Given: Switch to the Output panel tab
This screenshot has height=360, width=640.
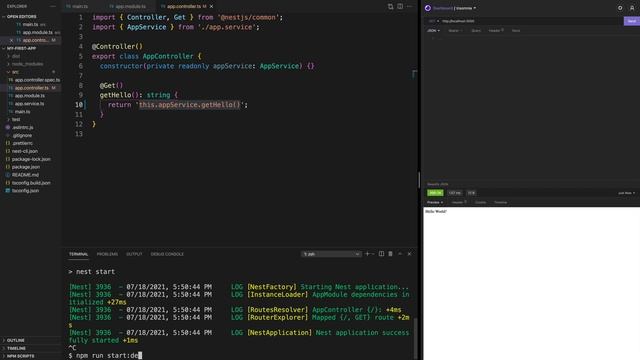Looking at the screenshot, I should 134,254.
